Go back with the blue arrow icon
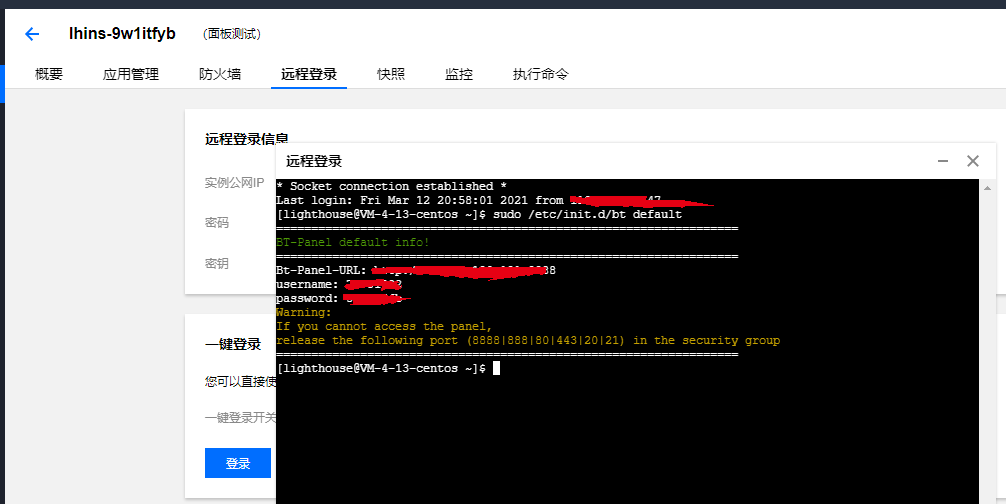Screen dimensions: 1006x504 pyautogui.click(x=32, y=34)
